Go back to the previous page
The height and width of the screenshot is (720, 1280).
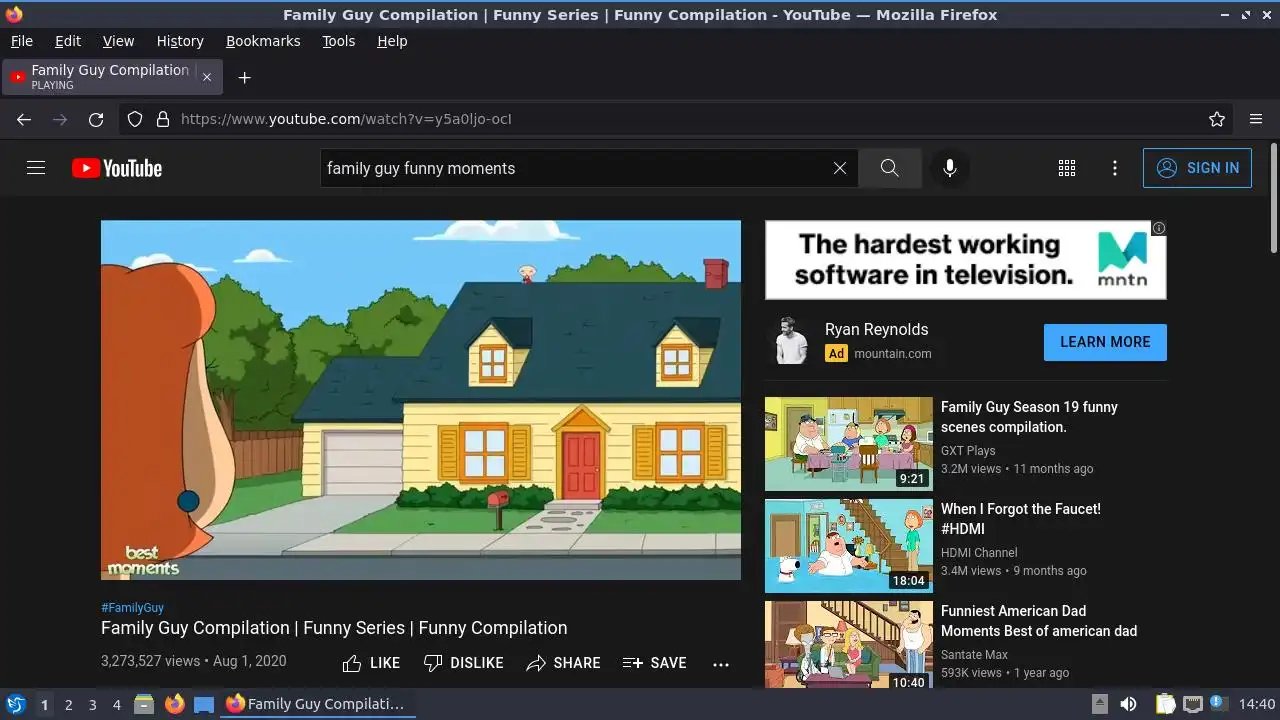(24, 119)
